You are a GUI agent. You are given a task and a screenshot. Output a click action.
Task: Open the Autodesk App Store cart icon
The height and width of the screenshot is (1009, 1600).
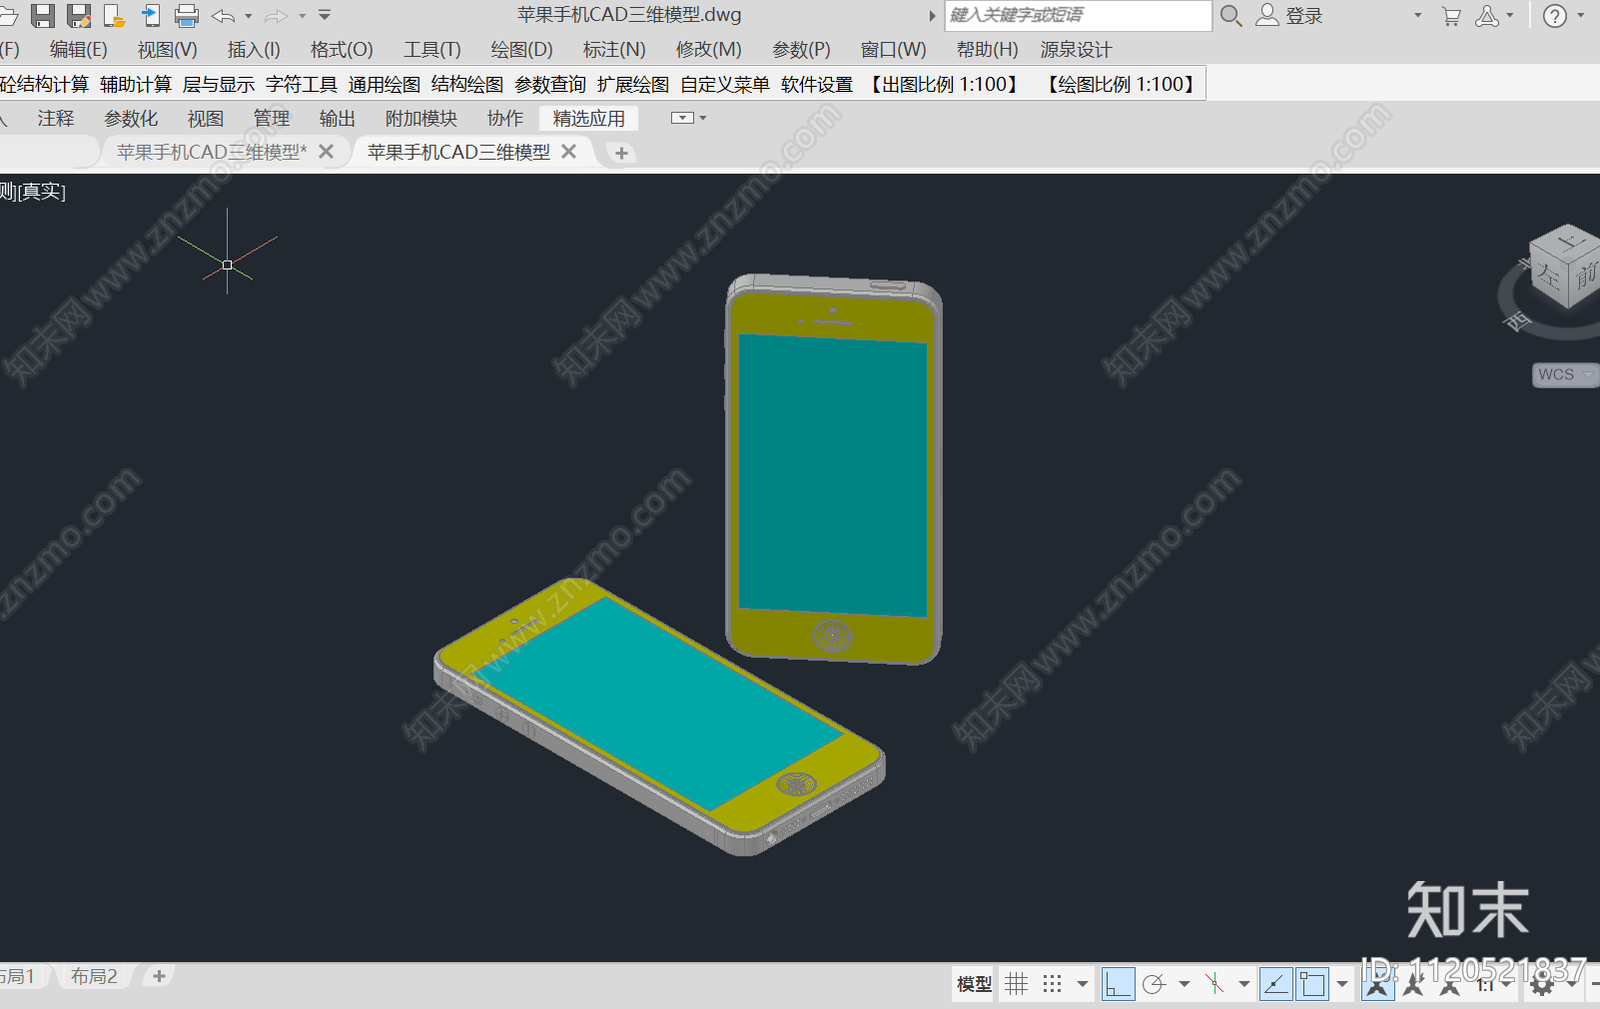[1451, 16]
